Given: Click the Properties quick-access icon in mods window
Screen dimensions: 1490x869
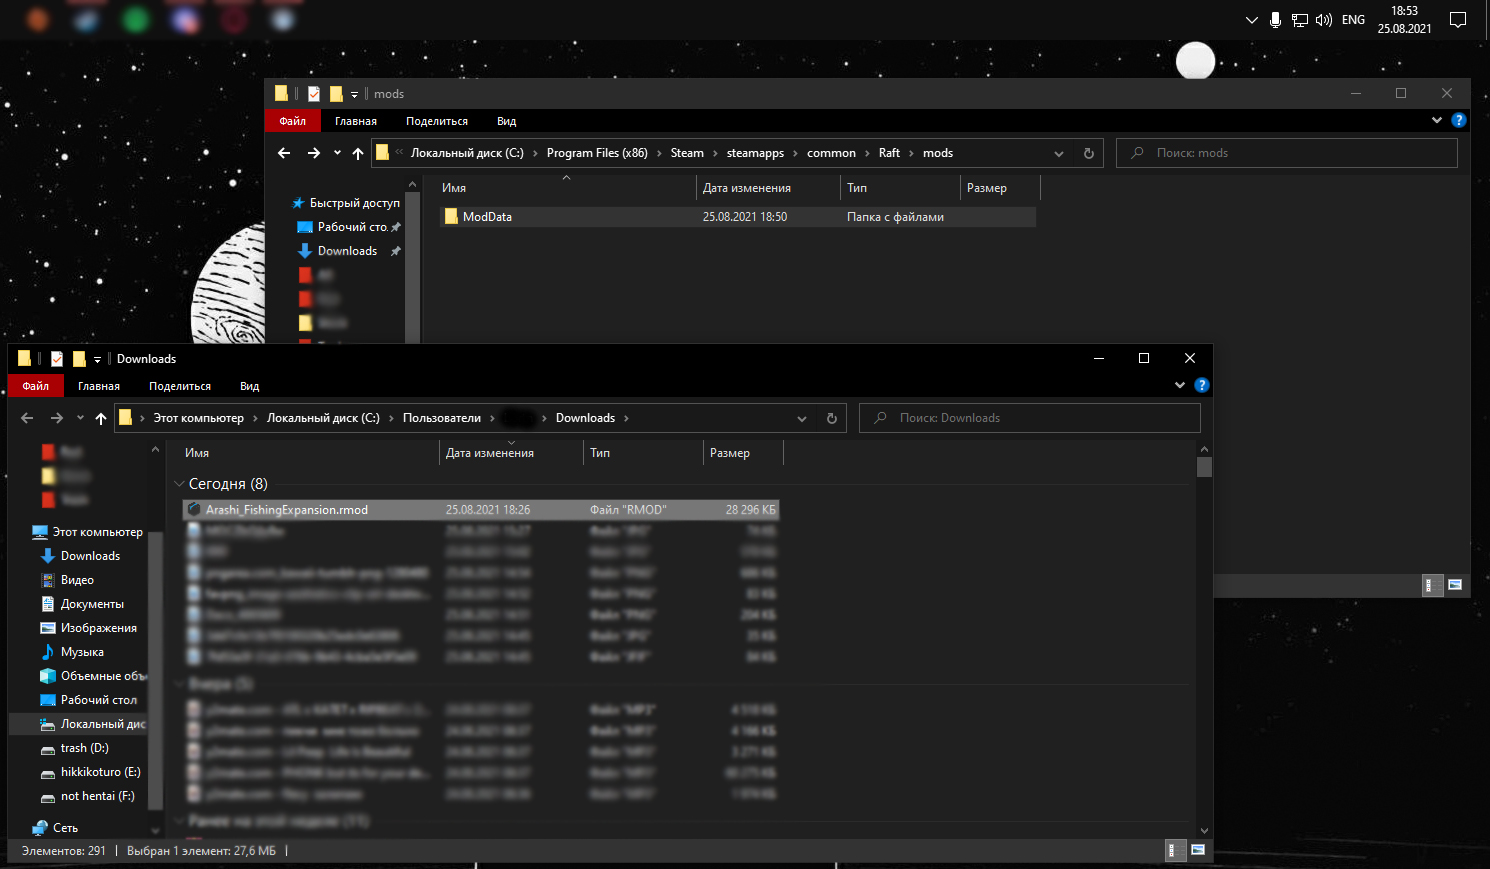Looking at the screenshot, I should tap(314, 94).
